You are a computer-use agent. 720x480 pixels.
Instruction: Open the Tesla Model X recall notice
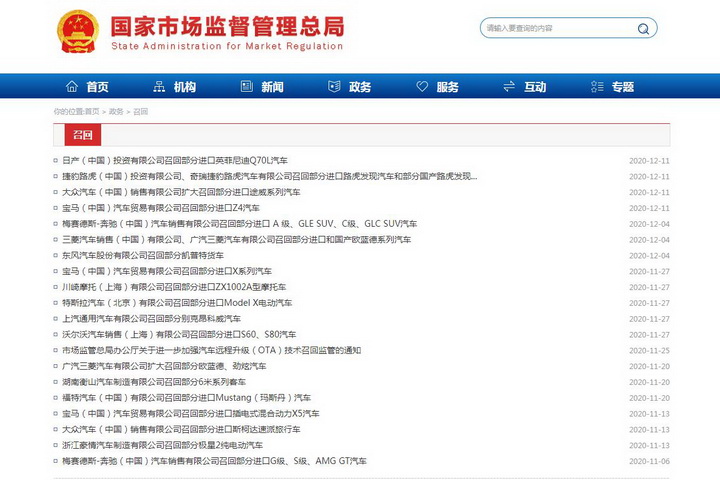coord(177,303)
